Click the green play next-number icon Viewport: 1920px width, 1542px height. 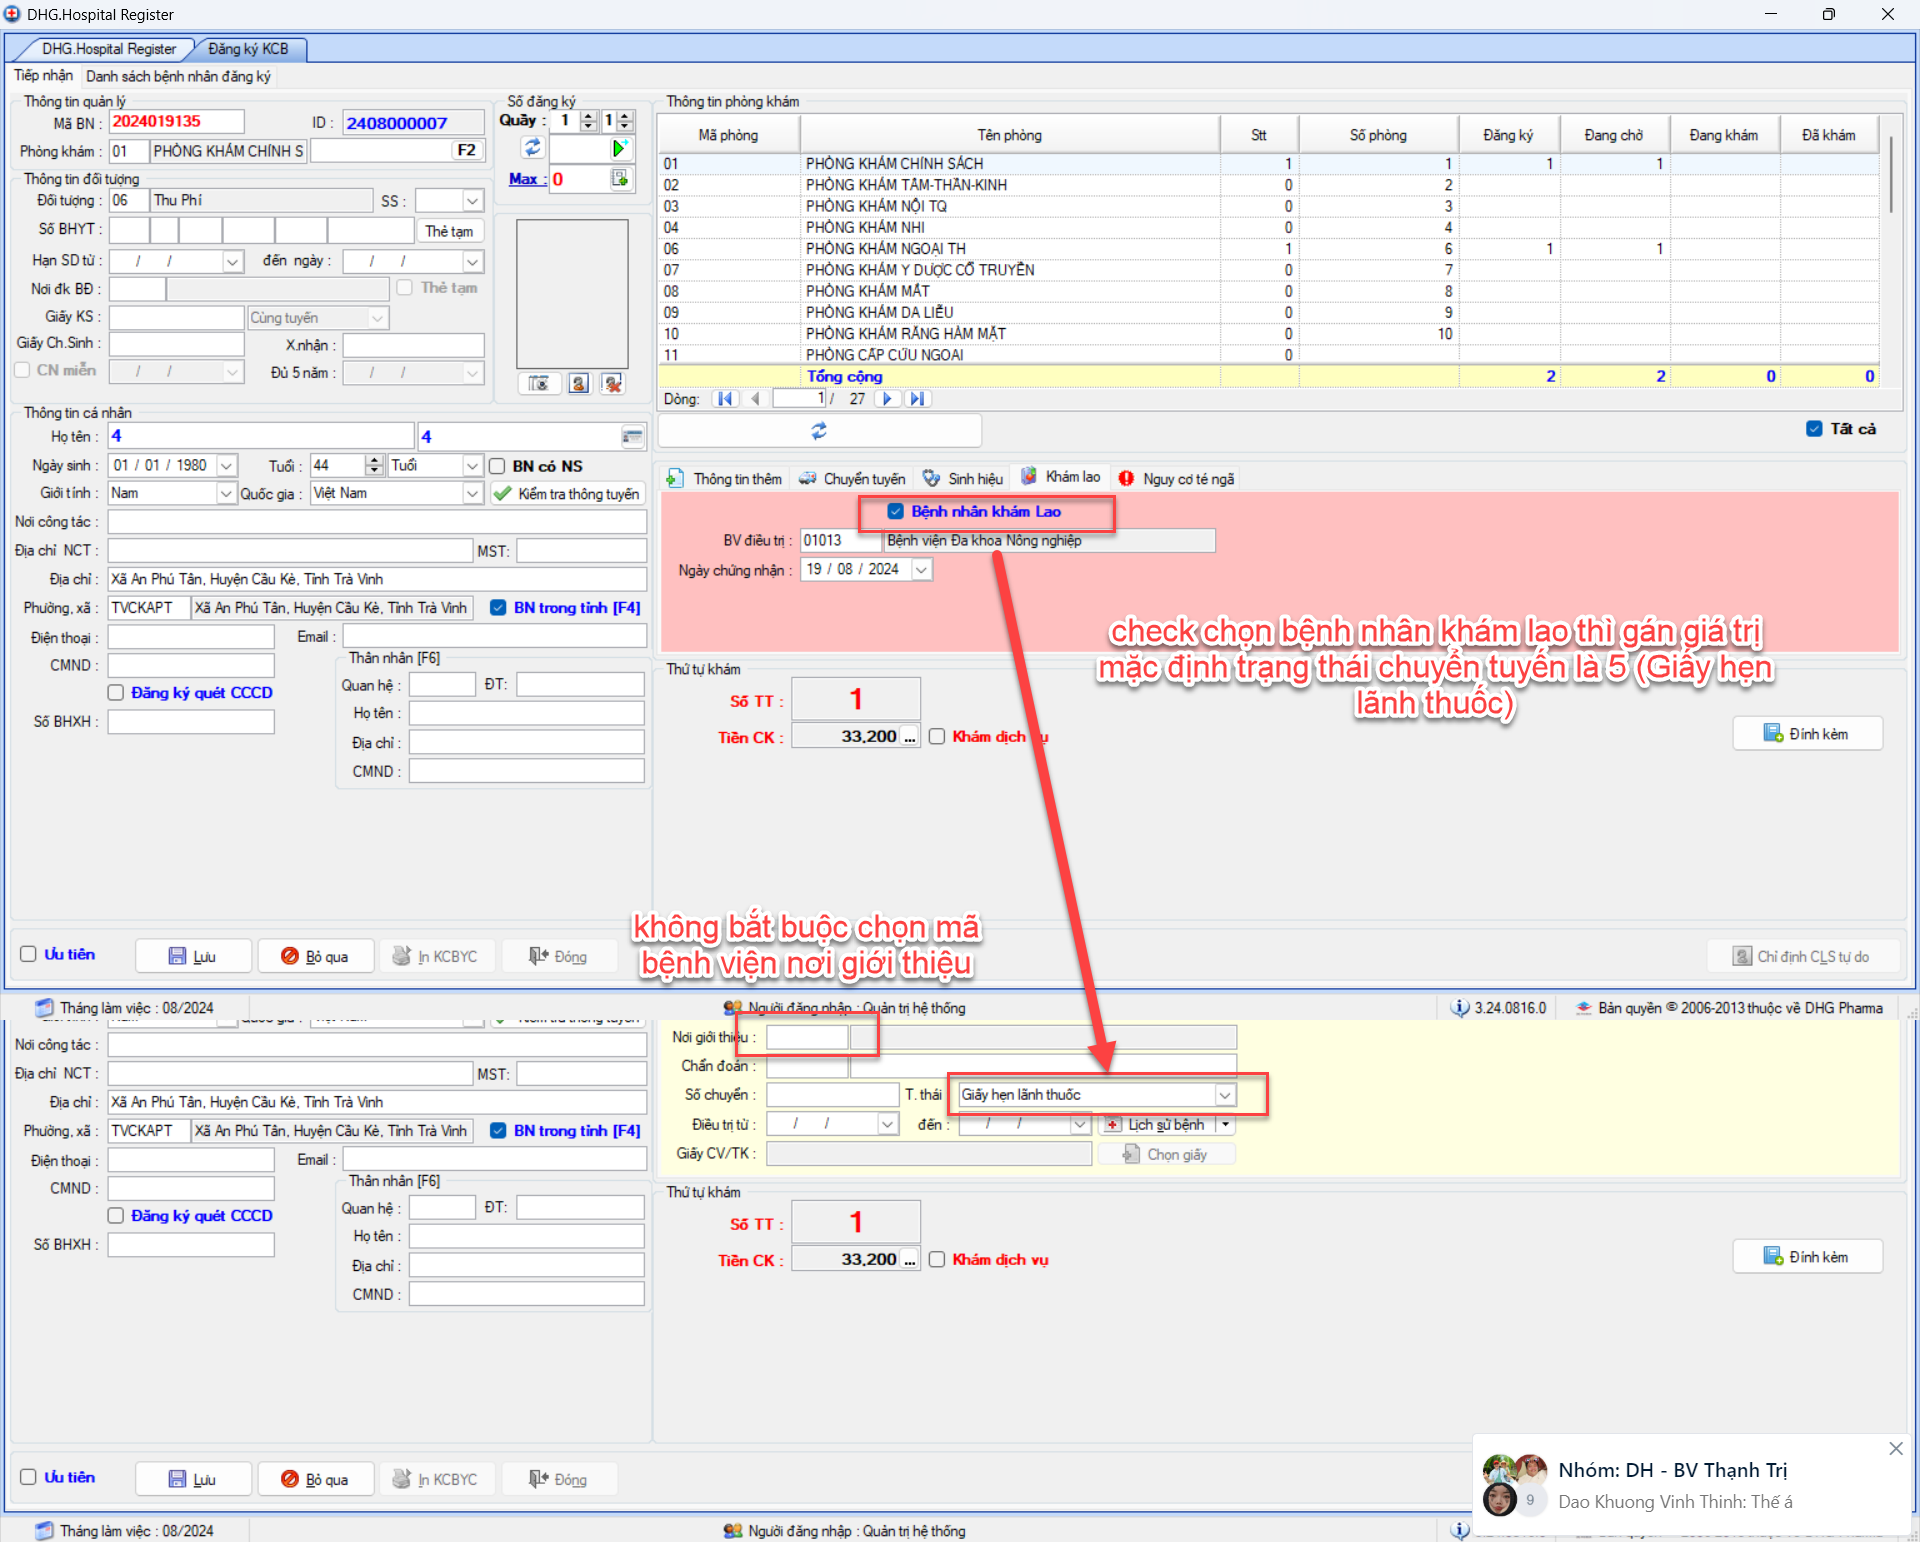(x=619, y=149)
